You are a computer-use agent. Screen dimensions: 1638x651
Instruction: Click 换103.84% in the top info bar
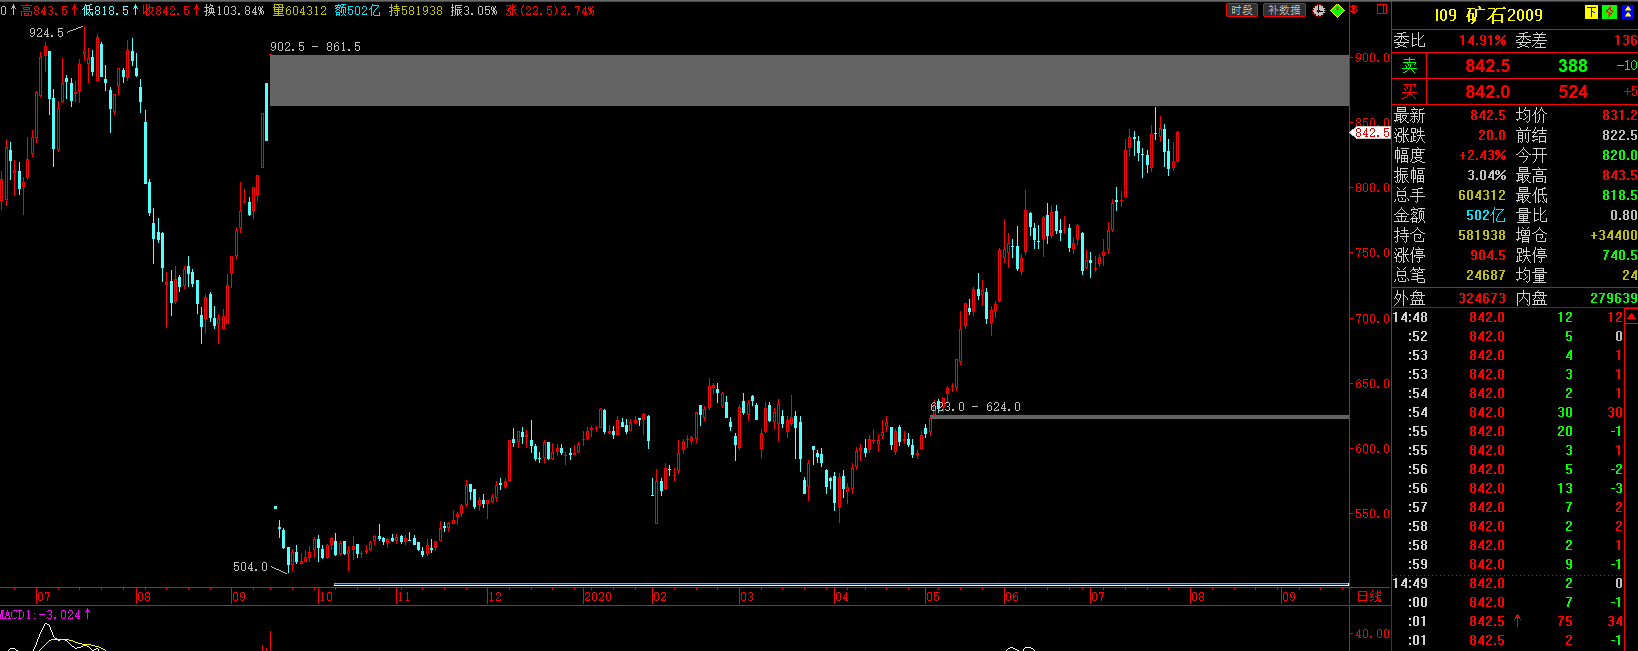click(x=234, y=11)
